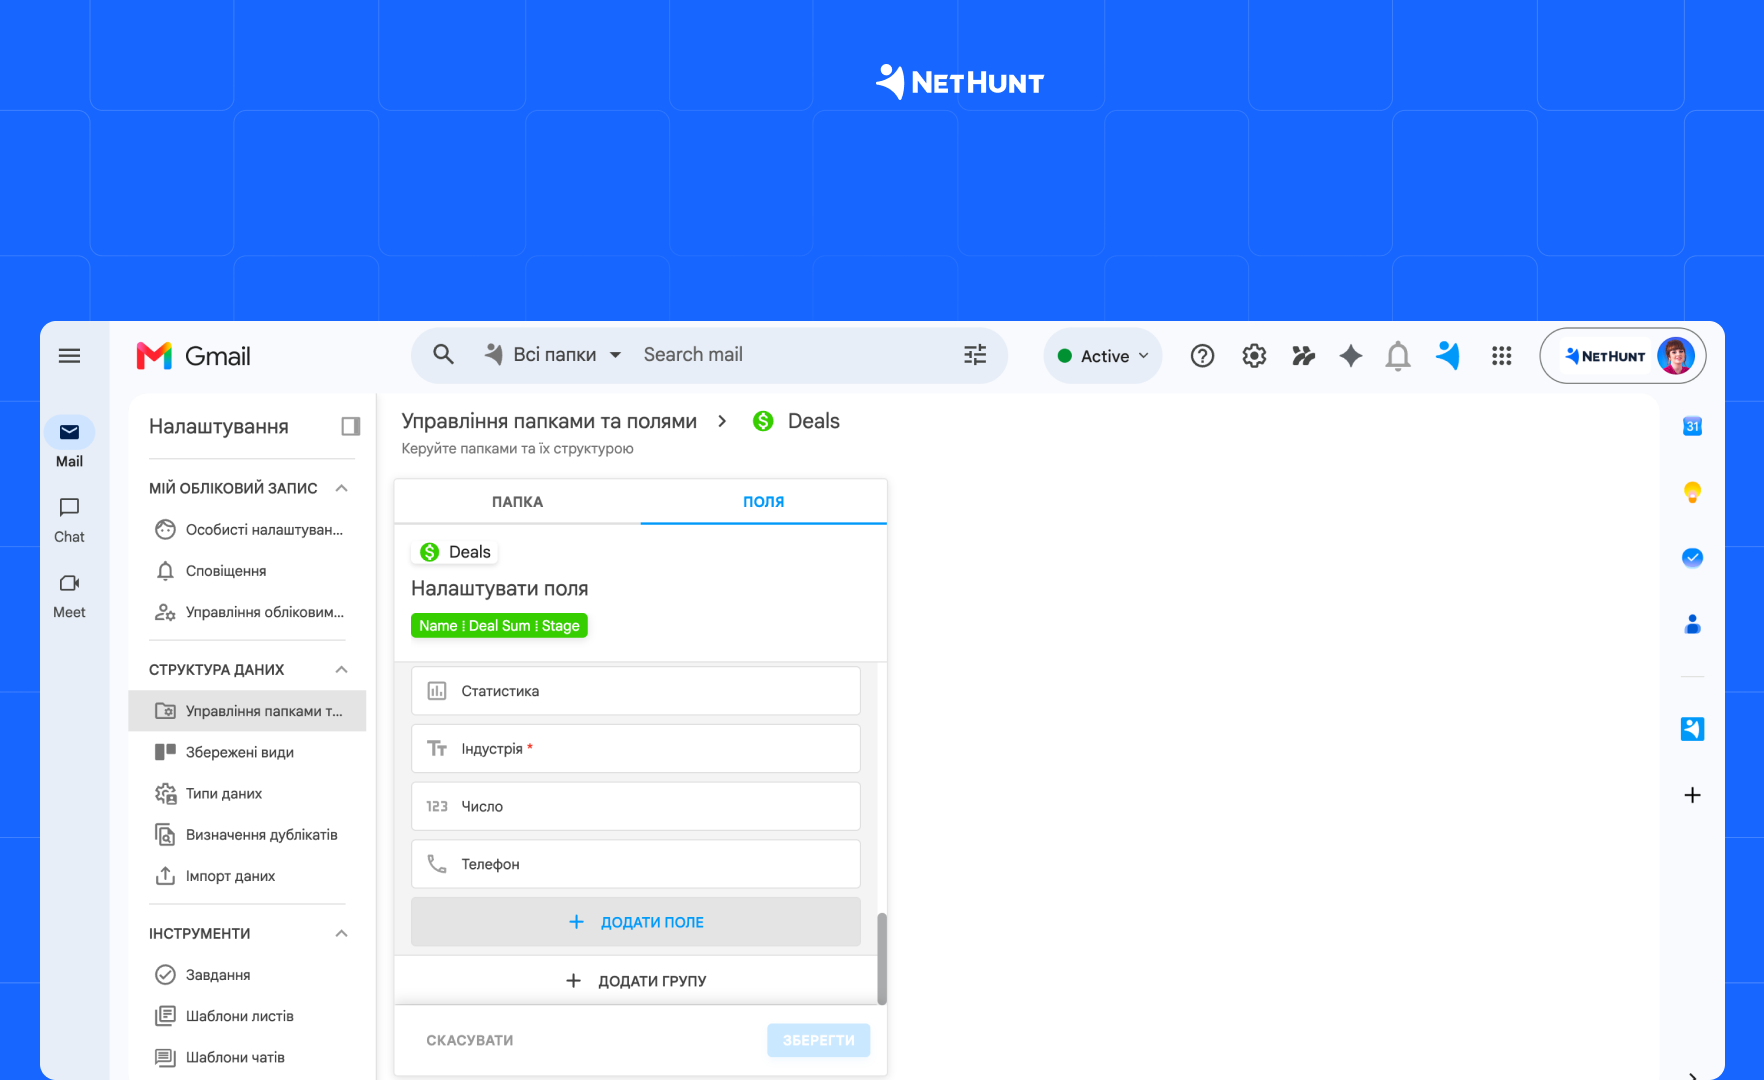Viewport: 1764px width, 1080px height.
Task: Click the Deals folder chip
Action: pyautogui.click(x=456, y=552)
